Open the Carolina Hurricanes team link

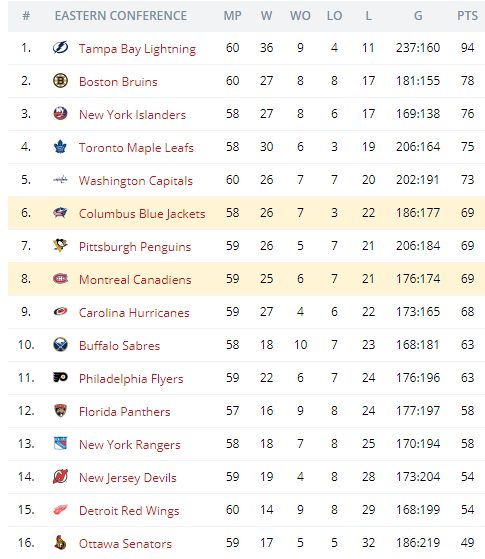pyautogui.click(x=134, y=312)
